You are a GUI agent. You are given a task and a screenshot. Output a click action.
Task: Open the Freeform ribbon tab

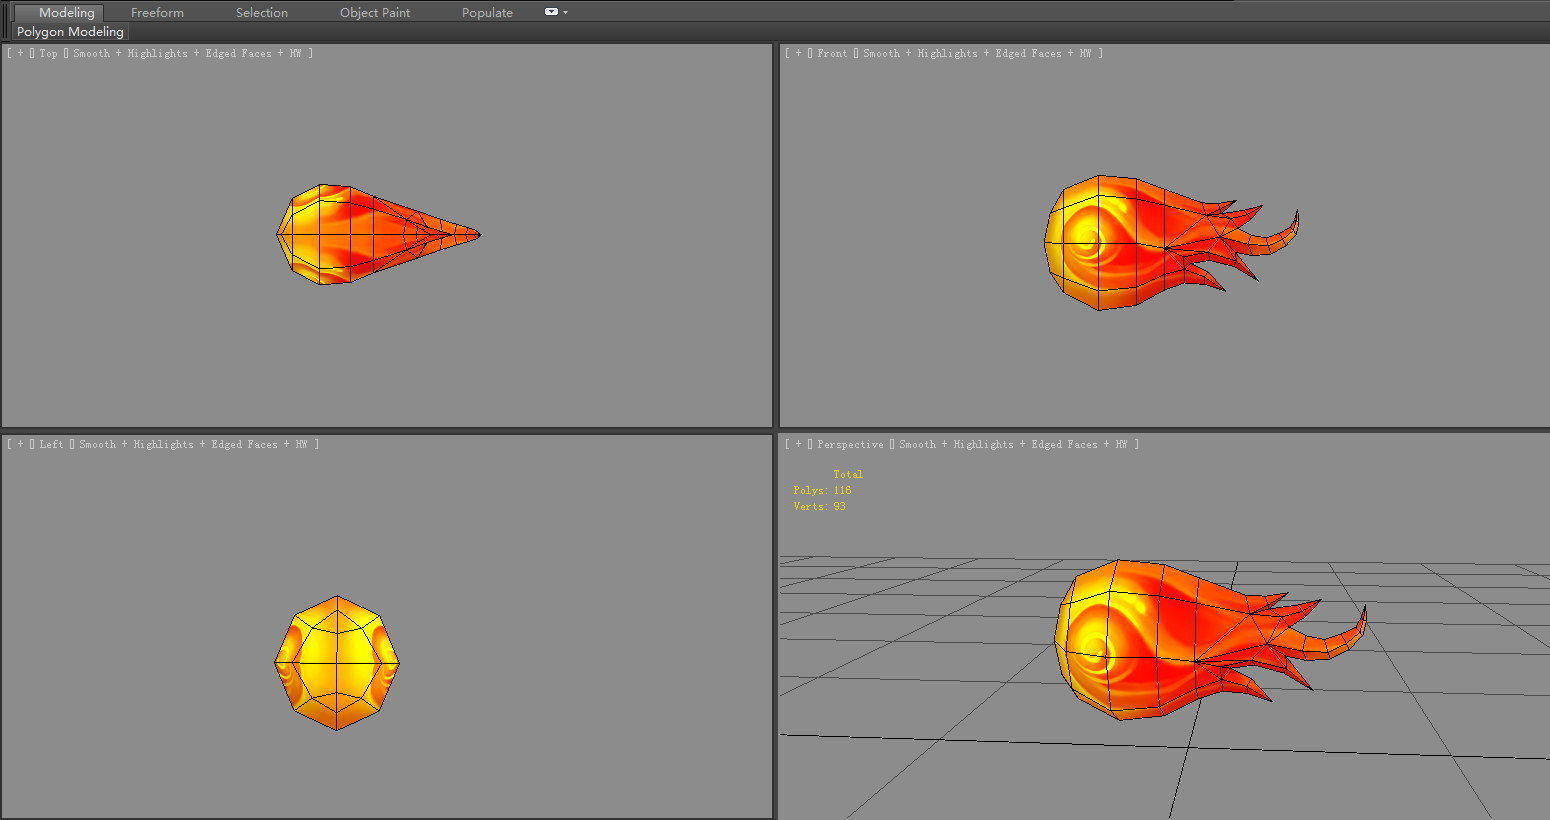157,13
